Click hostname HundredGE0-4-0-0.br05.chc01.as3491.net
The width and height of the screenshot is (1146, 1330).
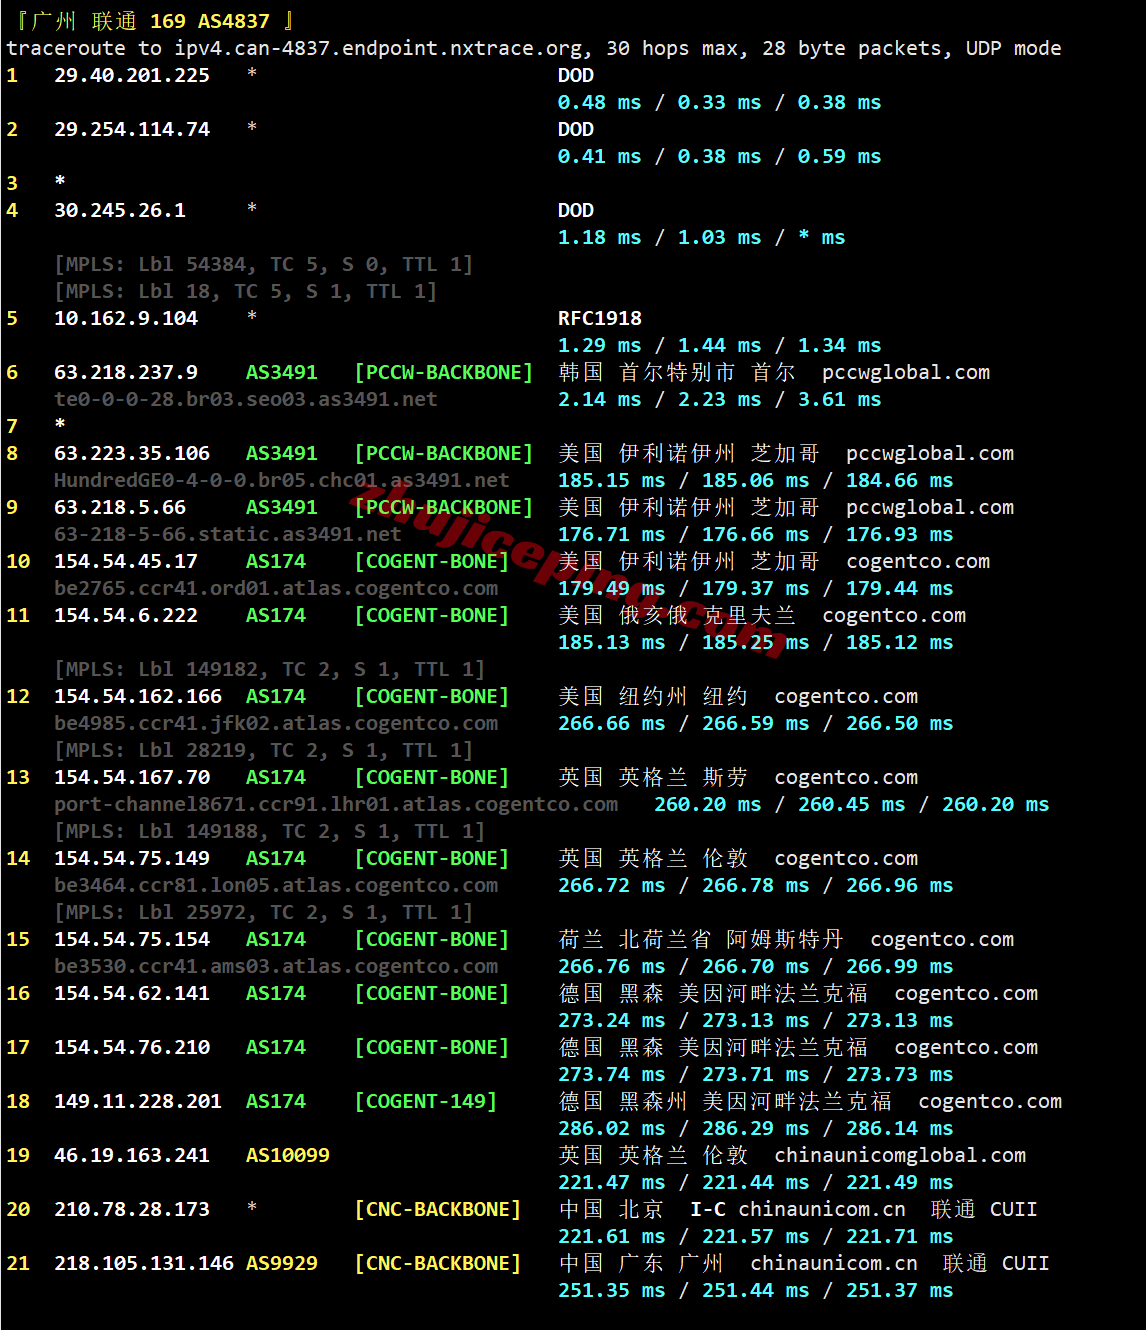coord(281,480)
